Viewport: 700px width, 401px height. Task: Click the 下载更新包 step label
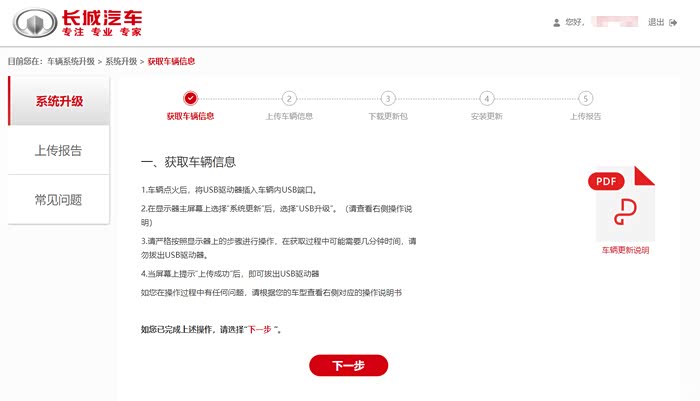pyautogui.click(x=388, y=116)
